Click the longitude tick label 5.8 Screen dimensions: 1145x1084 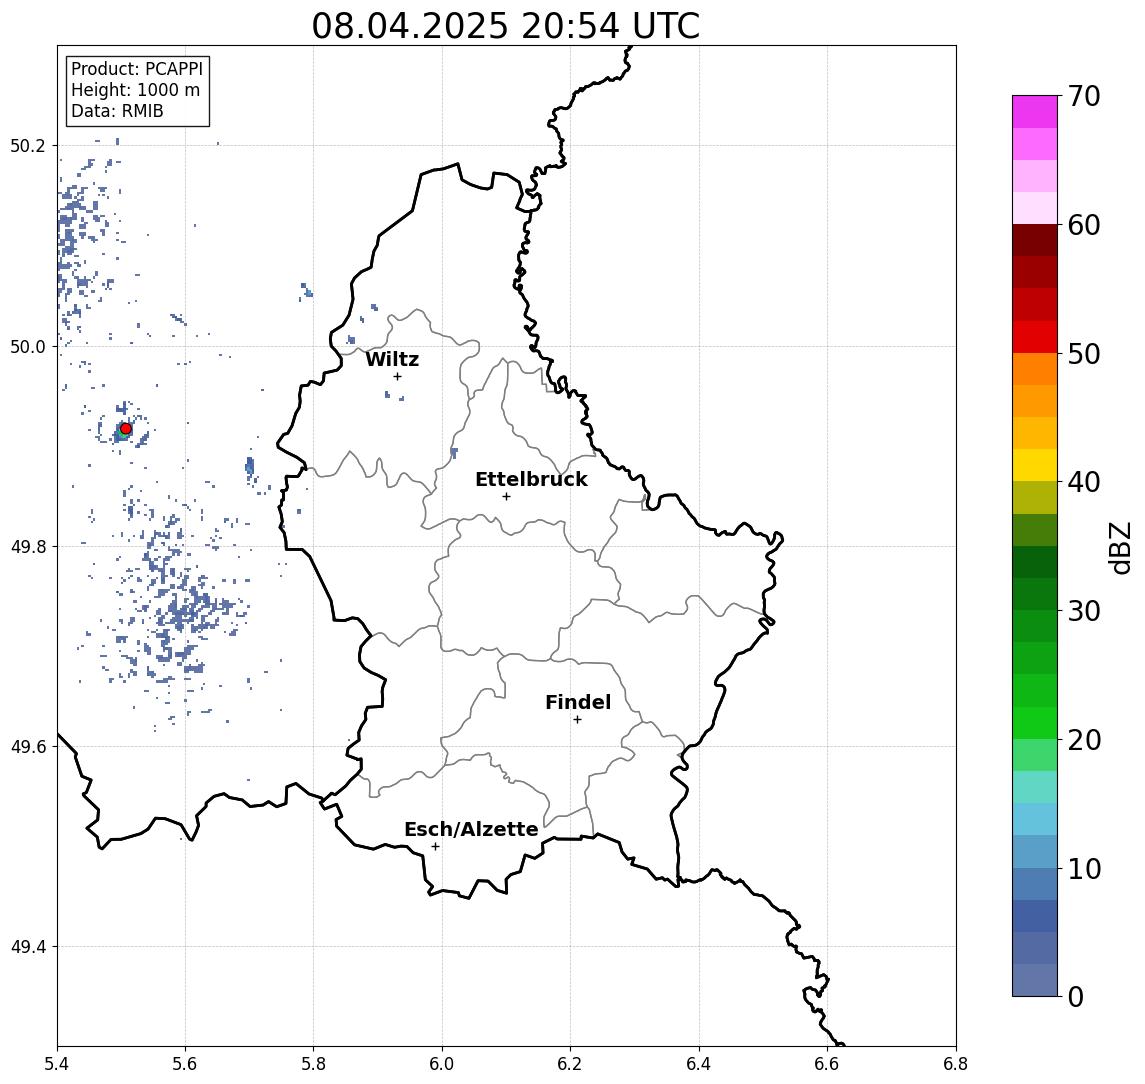tap(313, 1064)
